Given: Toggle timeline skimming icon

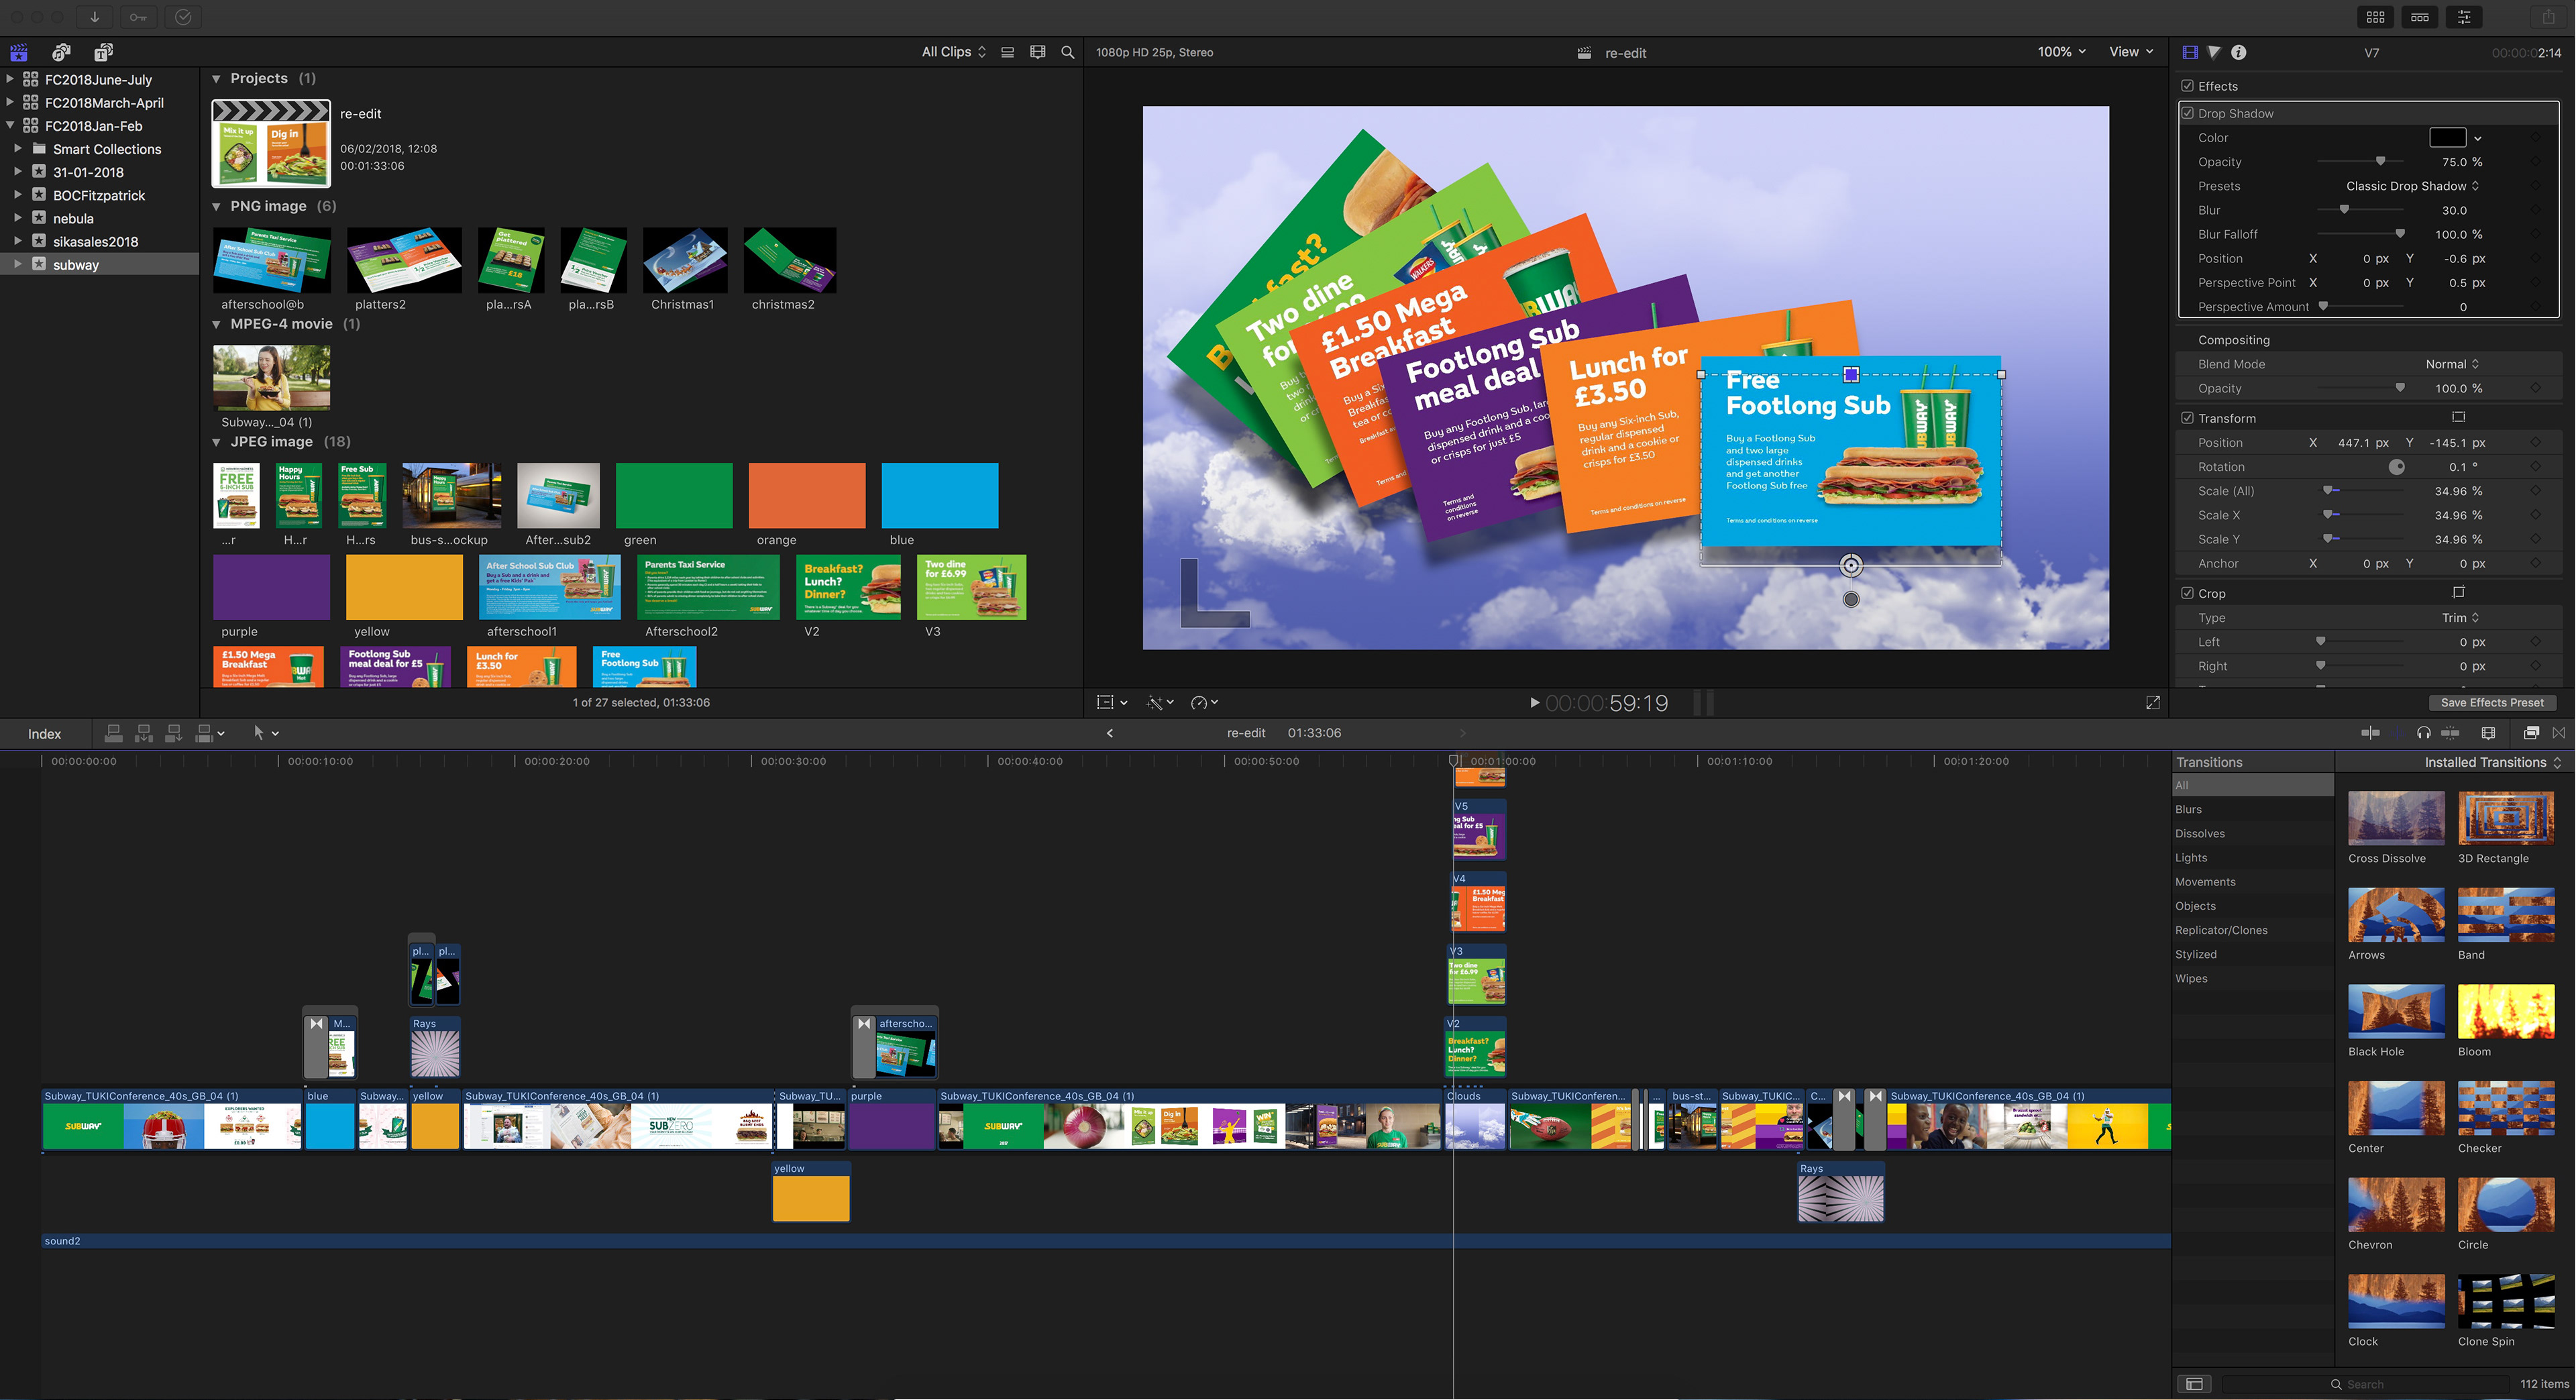Looking at the screenshot, I should coord(2370,733).
